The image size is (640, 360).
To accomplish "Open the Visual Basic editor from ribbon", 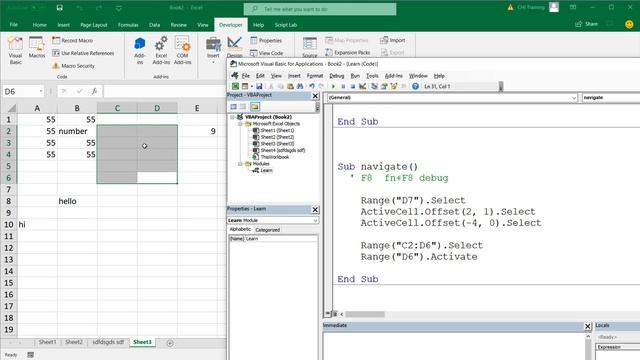I will click(x=15, y=51).
